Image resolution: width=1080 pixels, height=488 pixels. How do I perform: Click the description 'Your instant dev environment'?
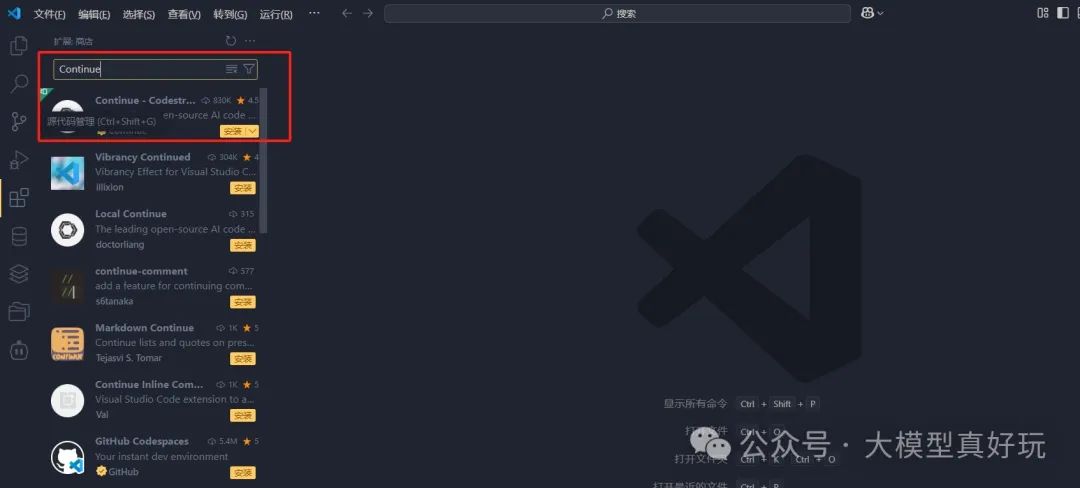click(x=161, y=456)
